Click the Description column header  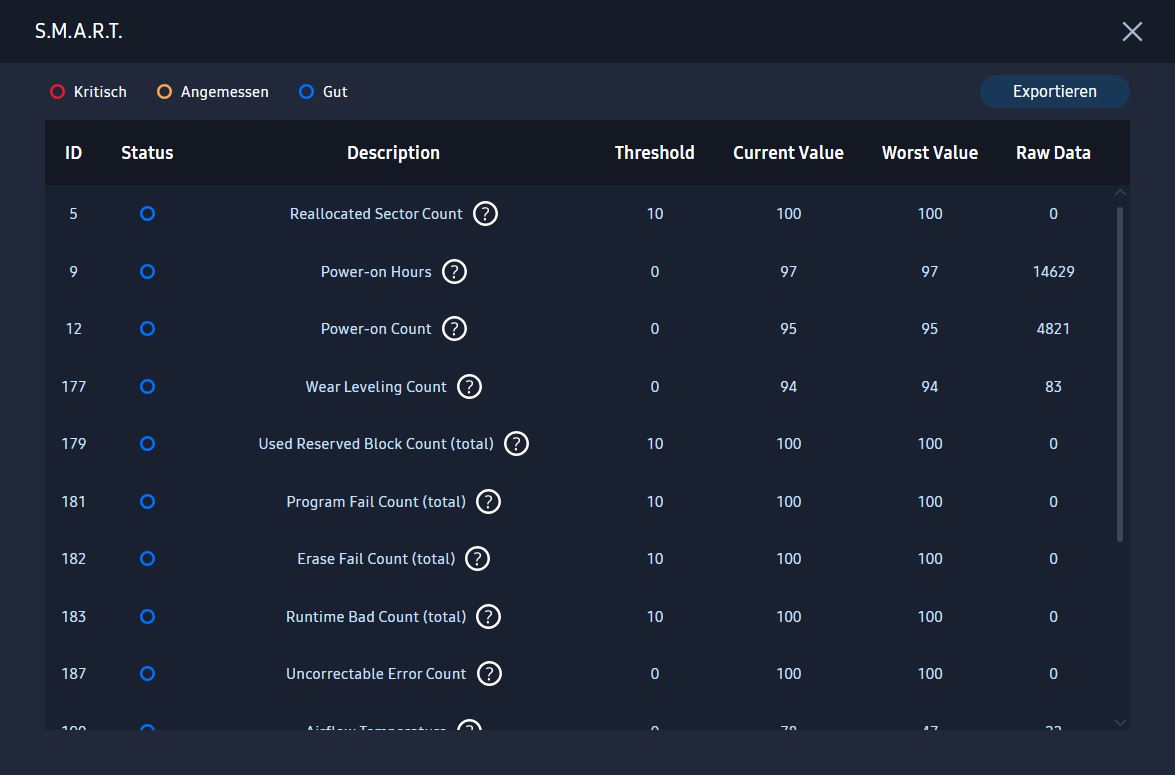tap(393, 153)
